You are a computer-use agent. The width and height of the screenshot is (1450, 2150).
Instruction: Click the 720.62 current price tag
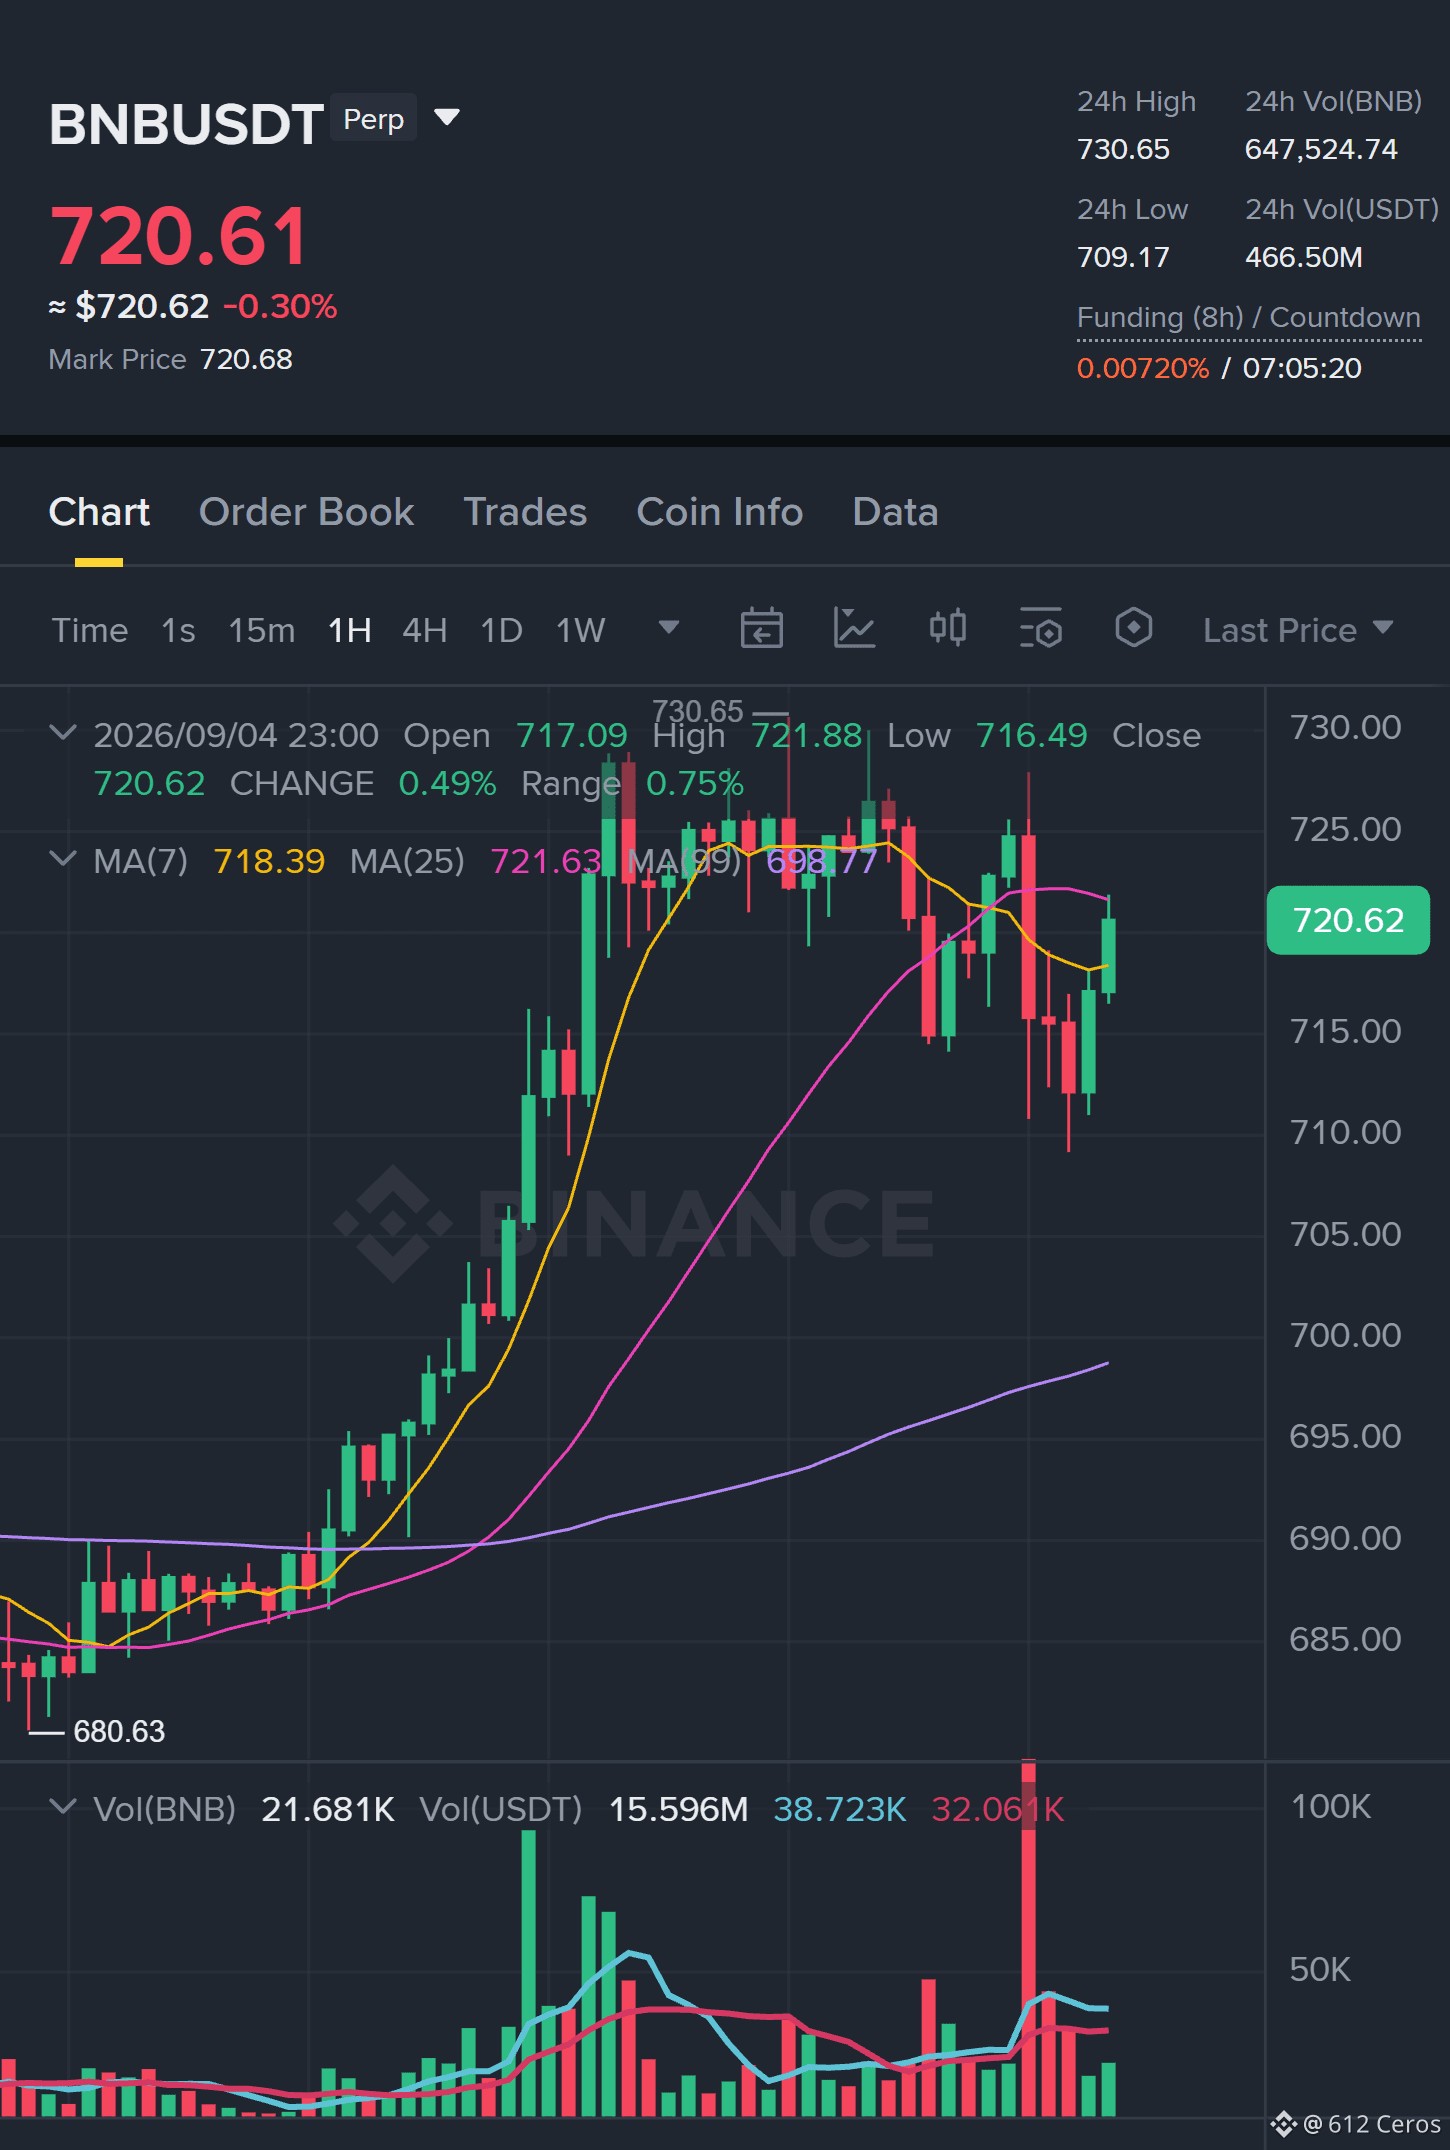1348,920
